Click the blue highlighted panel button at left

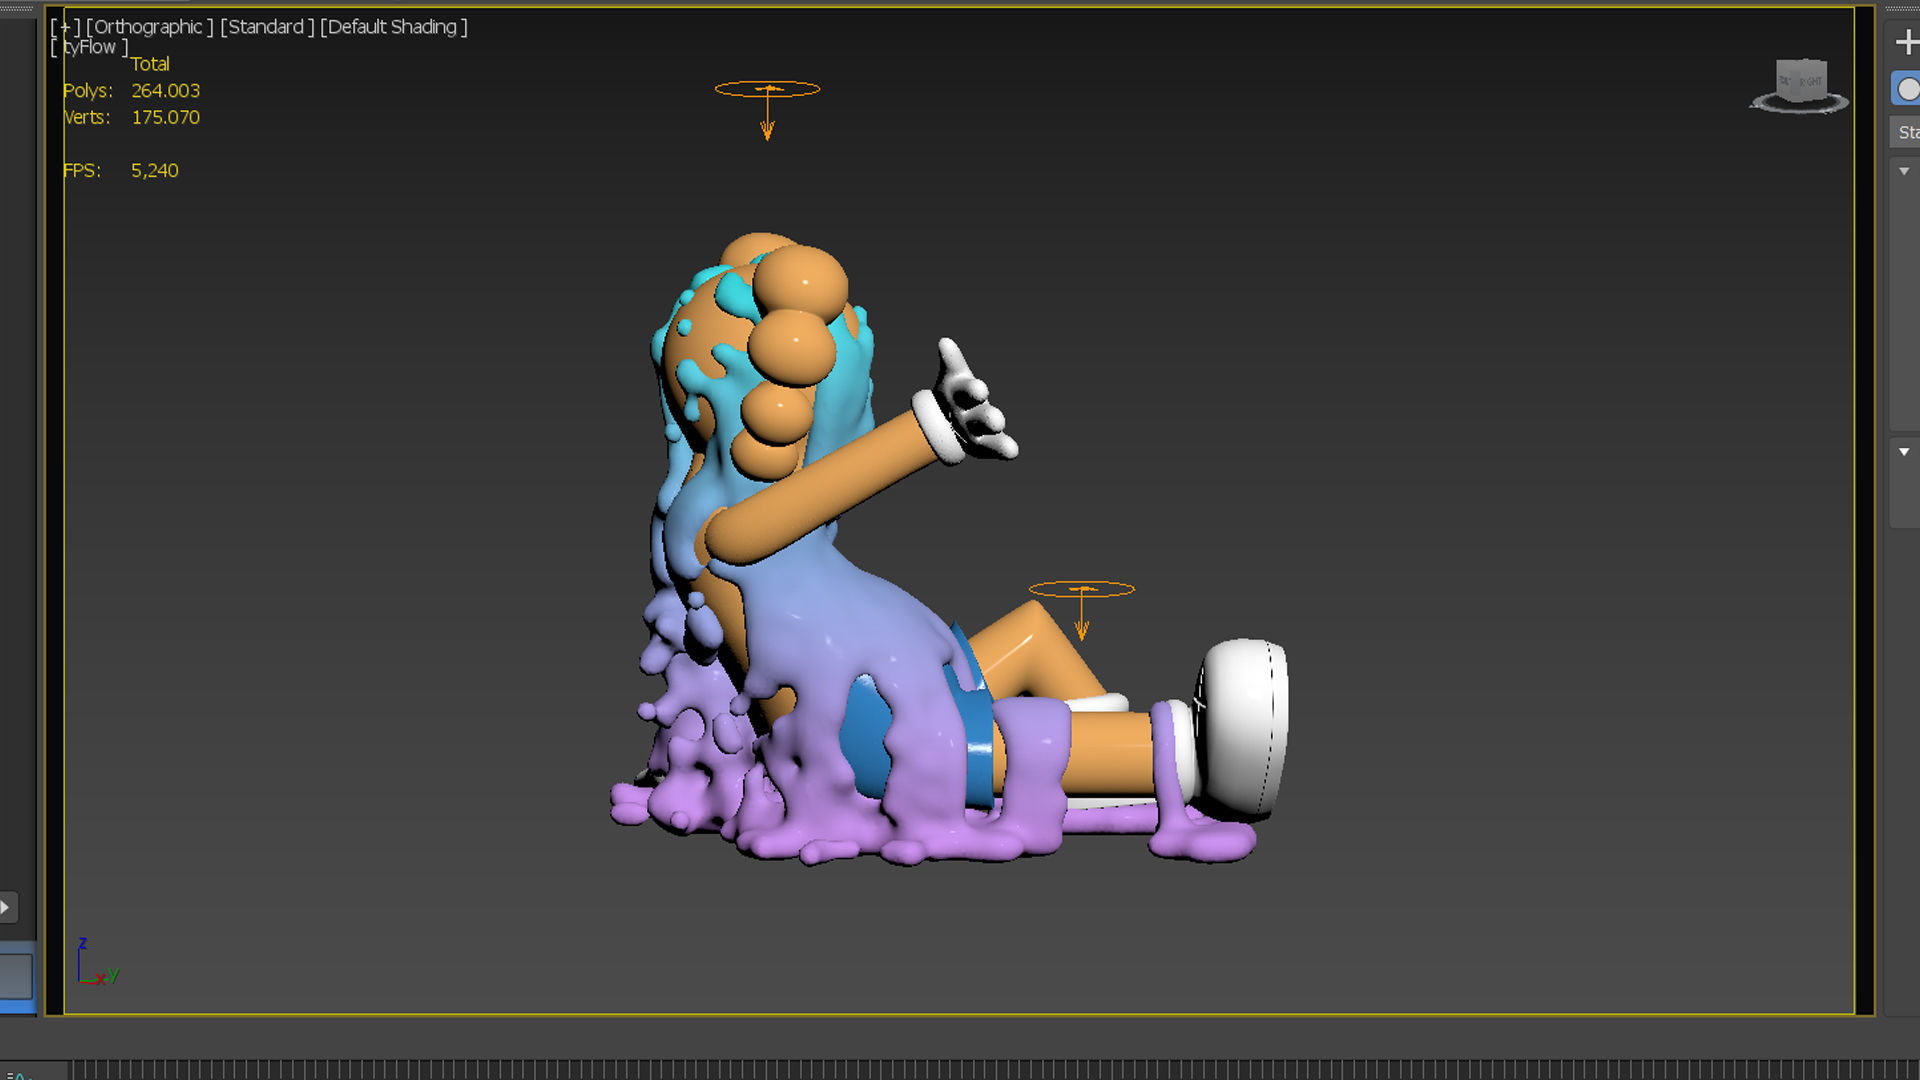pos(17,977)
